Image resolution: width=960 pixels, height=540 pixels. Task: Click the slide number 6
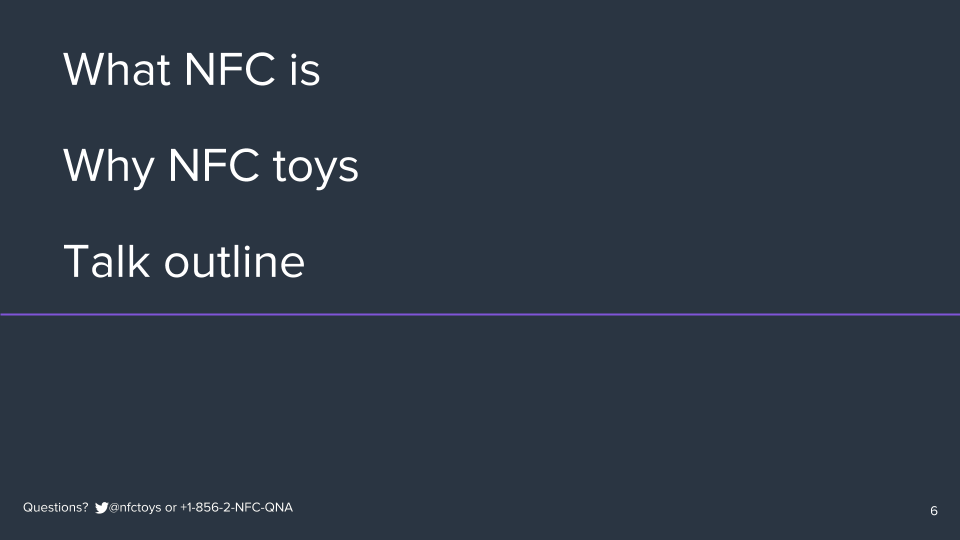coord(934,511)
